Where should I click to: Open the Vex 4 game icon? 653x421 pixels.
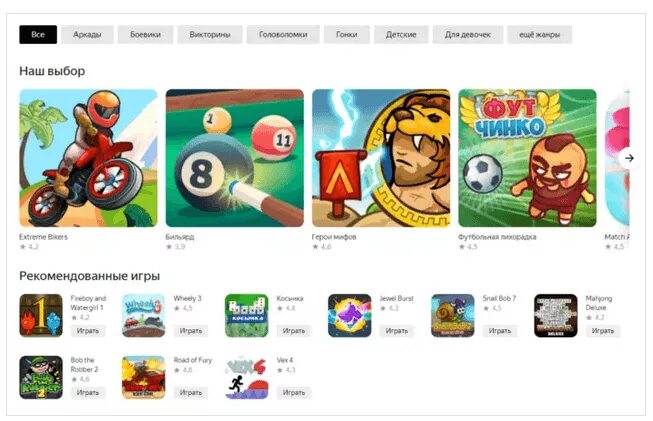(x=247, y=377)
